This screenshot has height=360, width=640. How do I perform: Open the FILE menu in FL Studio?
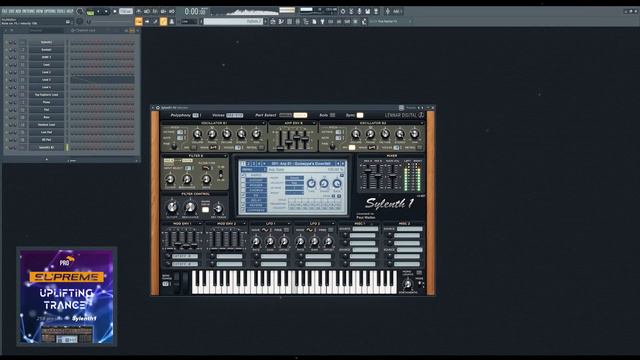(4, 11)
